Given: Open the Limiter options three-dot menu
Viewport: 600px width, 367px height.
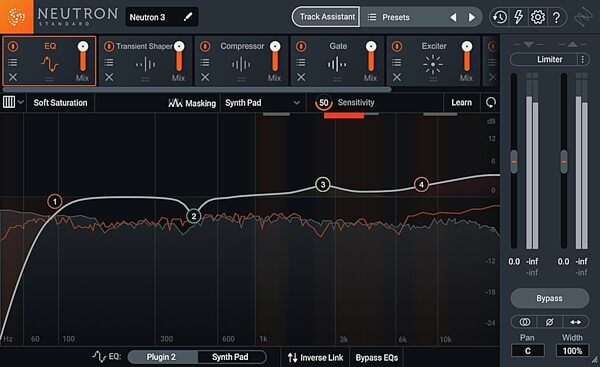Looking at the screenshot, I should click(x=583, y=59).
